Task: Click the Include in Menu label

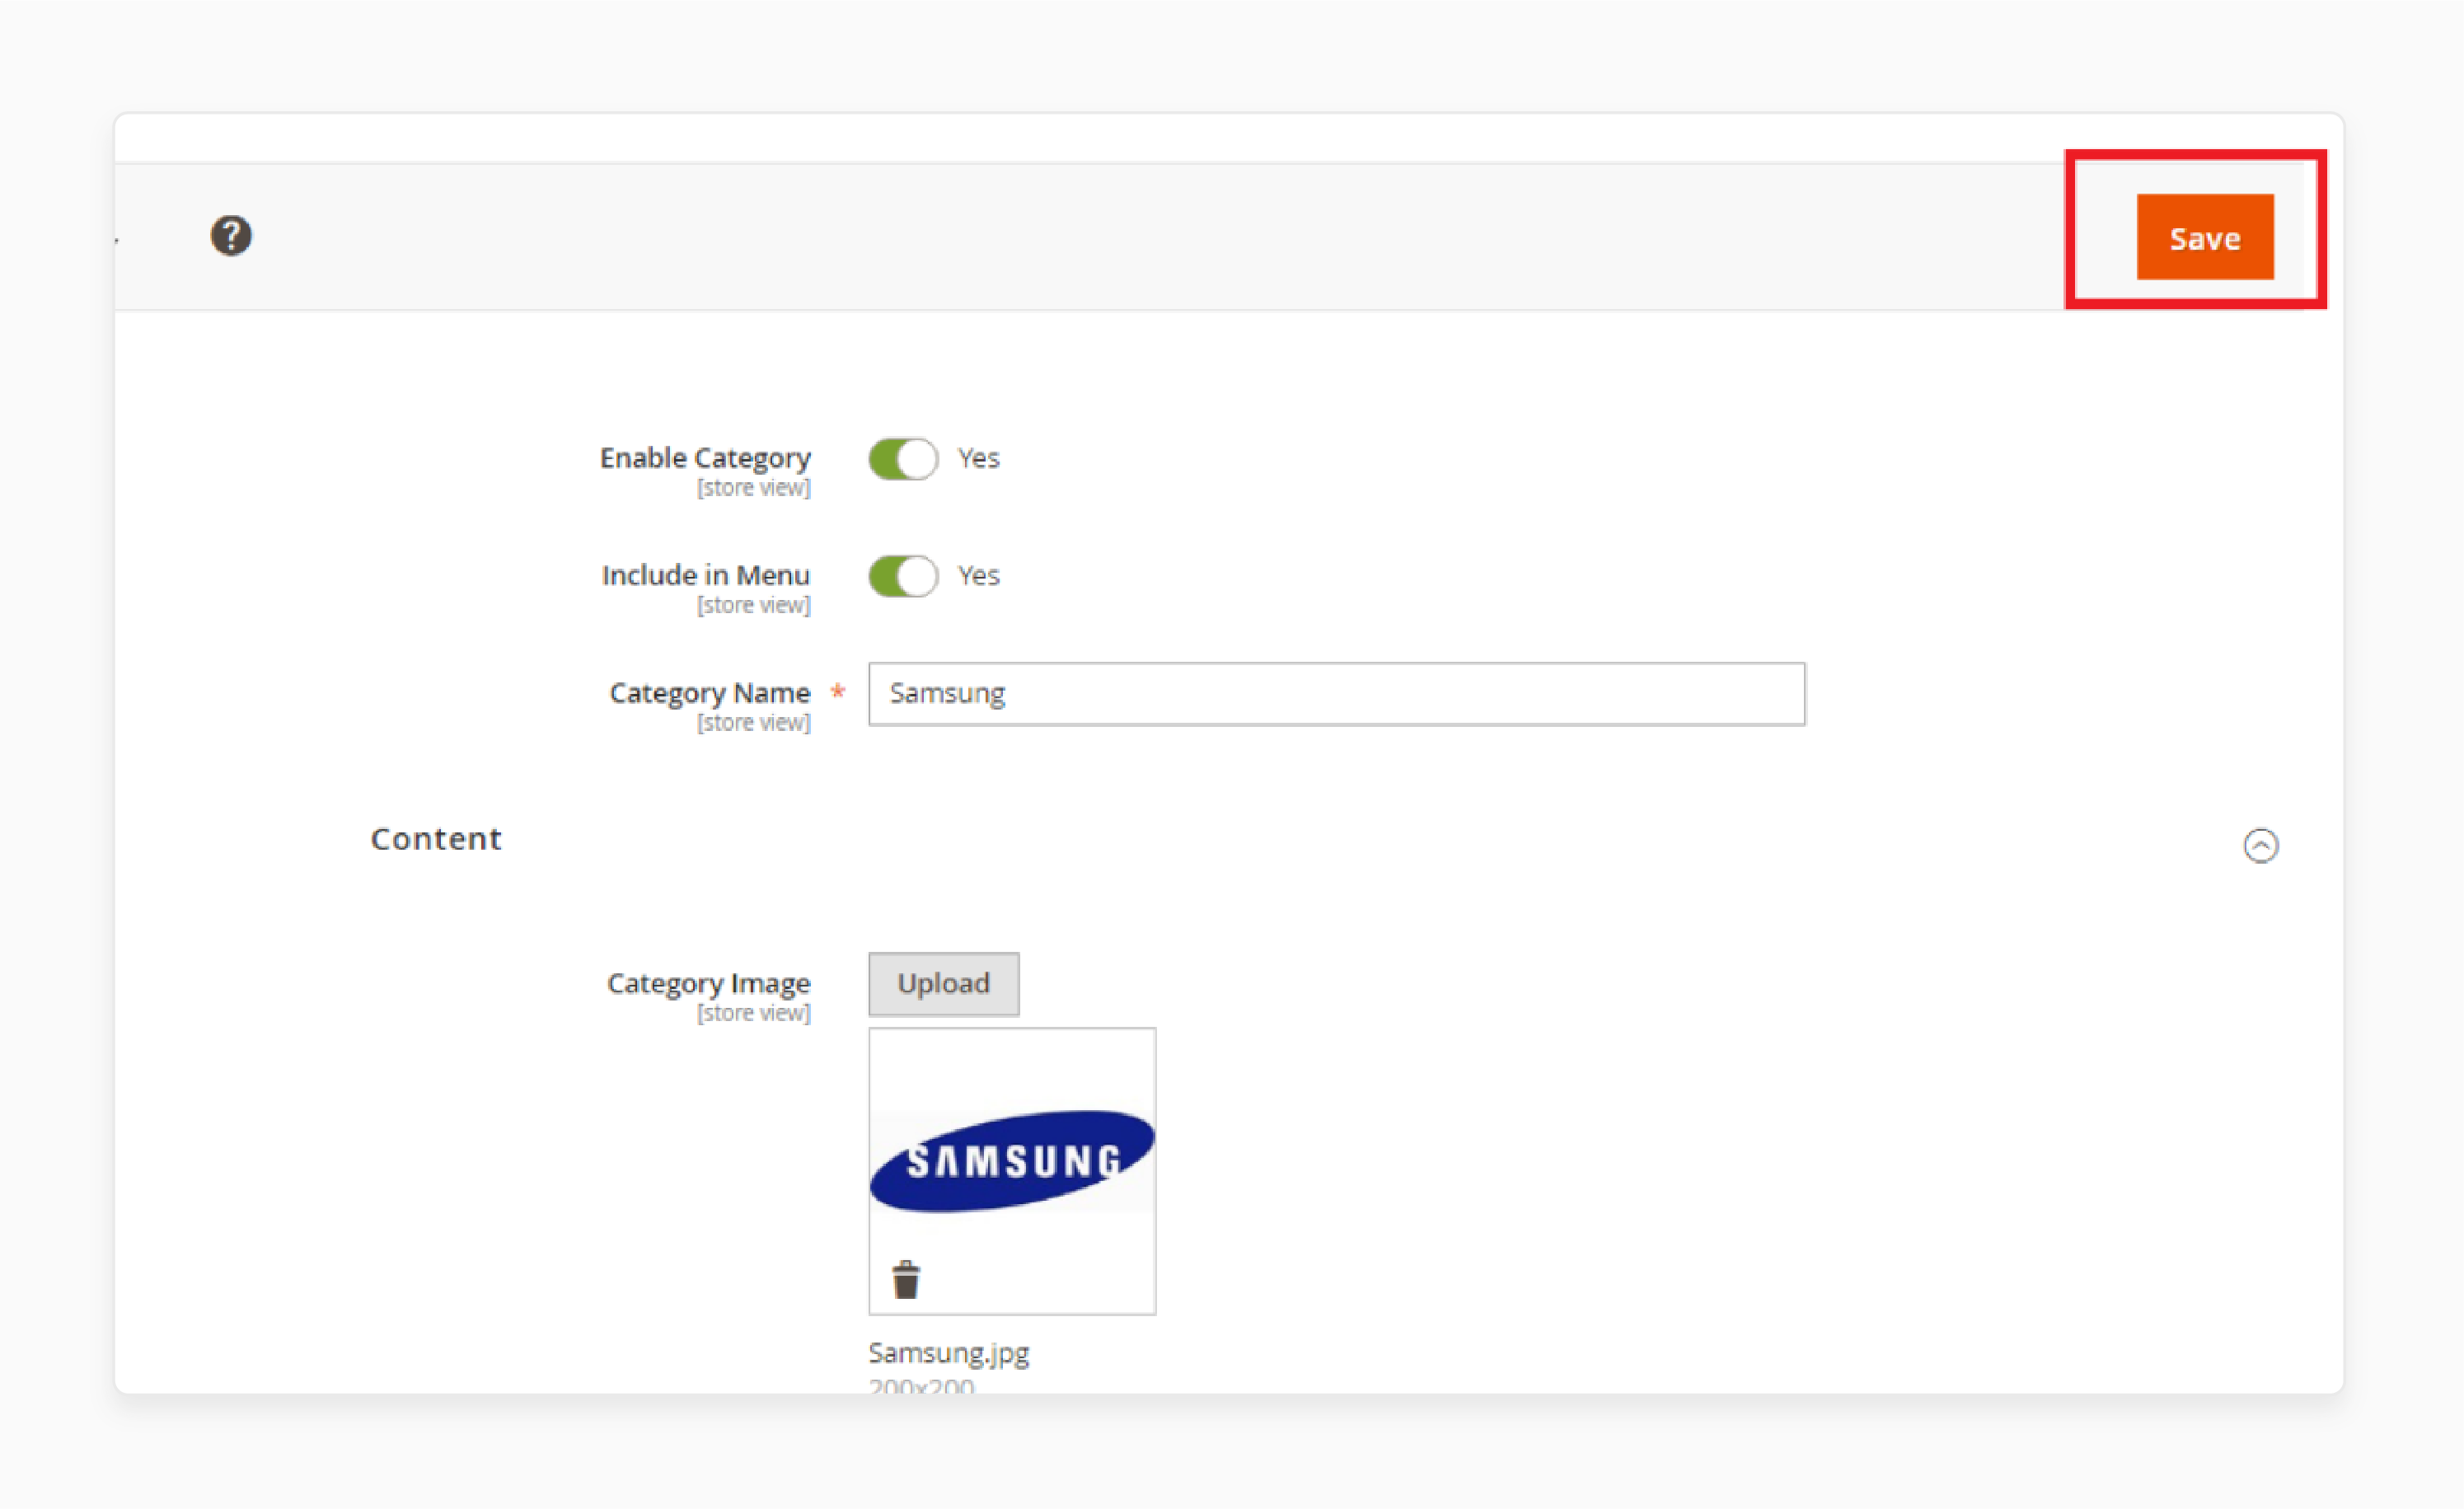Action: point(706,575)
